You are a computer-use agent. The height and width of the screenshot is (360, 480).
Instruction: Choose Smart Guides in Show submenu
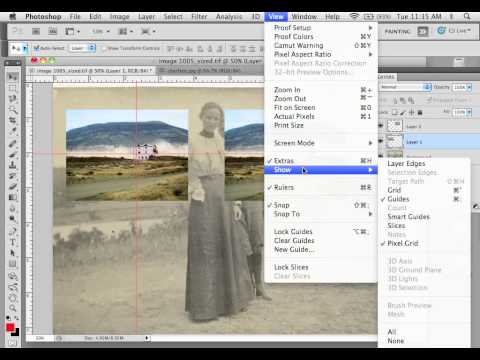click(424, 217)
